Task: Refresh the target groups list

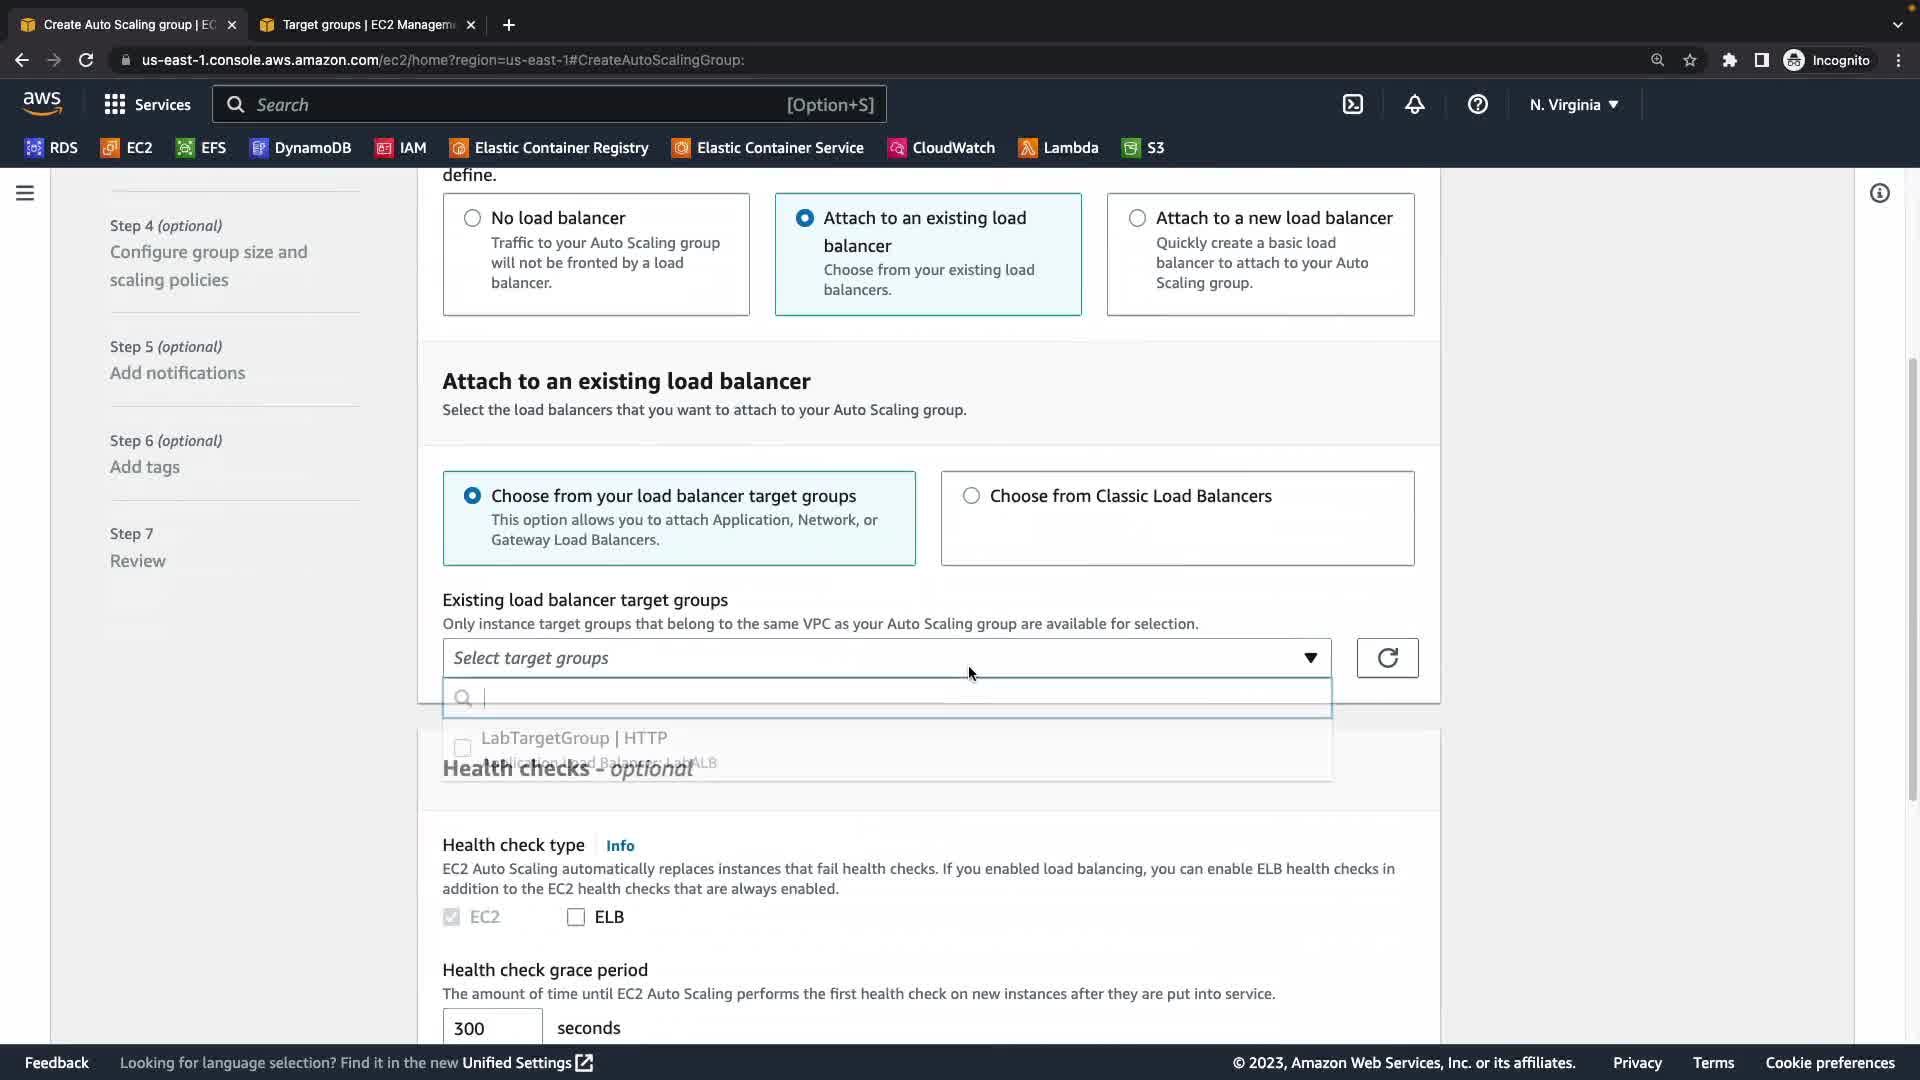Action: coord(1387,658)
